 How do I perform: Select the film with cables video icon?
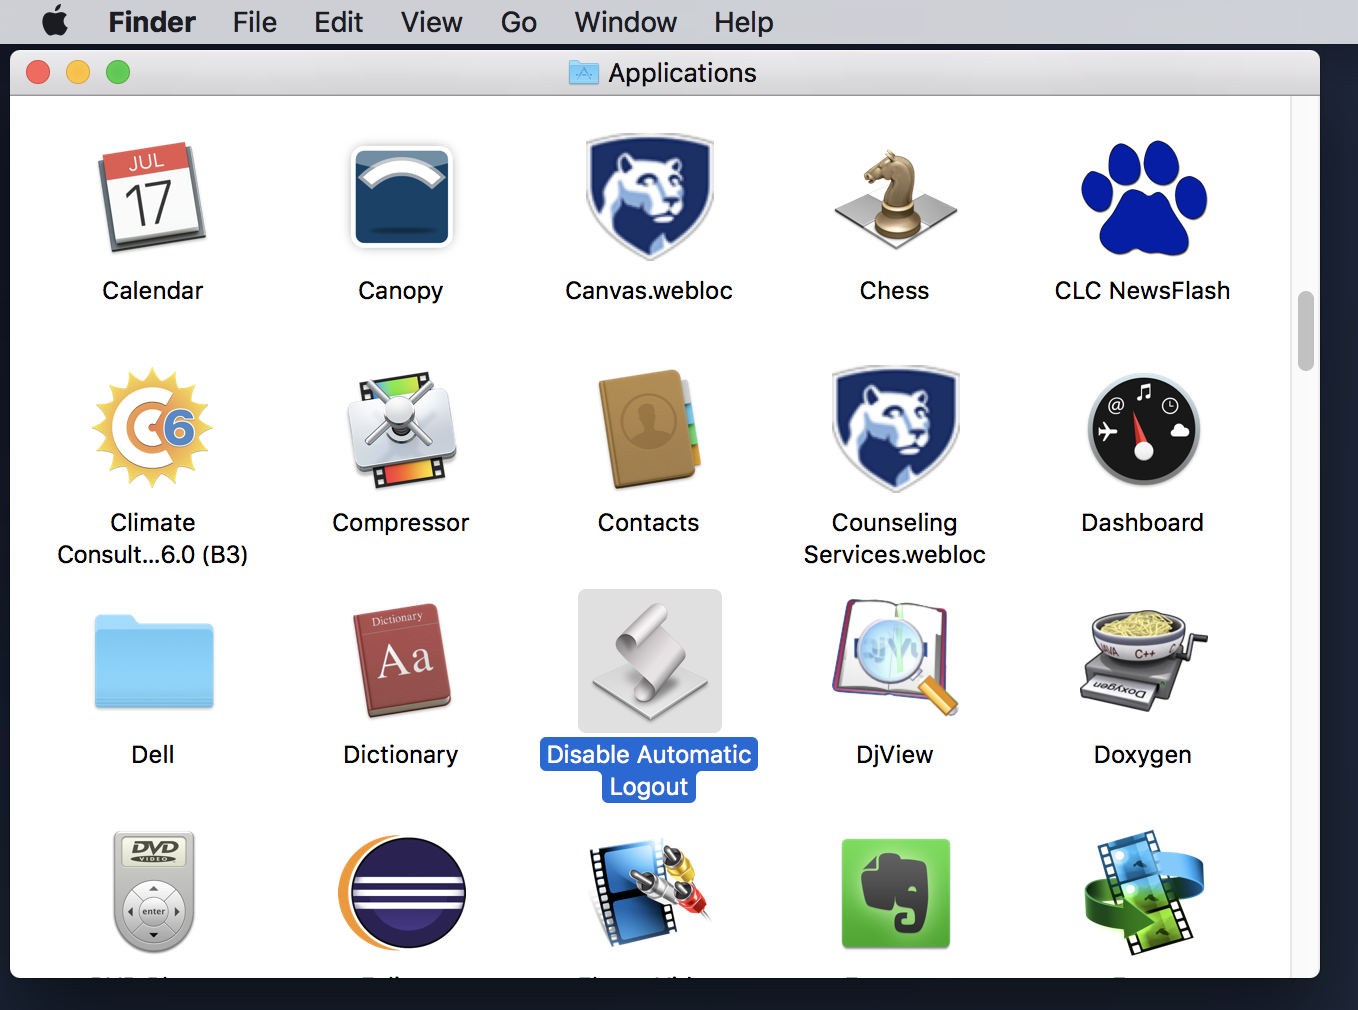649,893
